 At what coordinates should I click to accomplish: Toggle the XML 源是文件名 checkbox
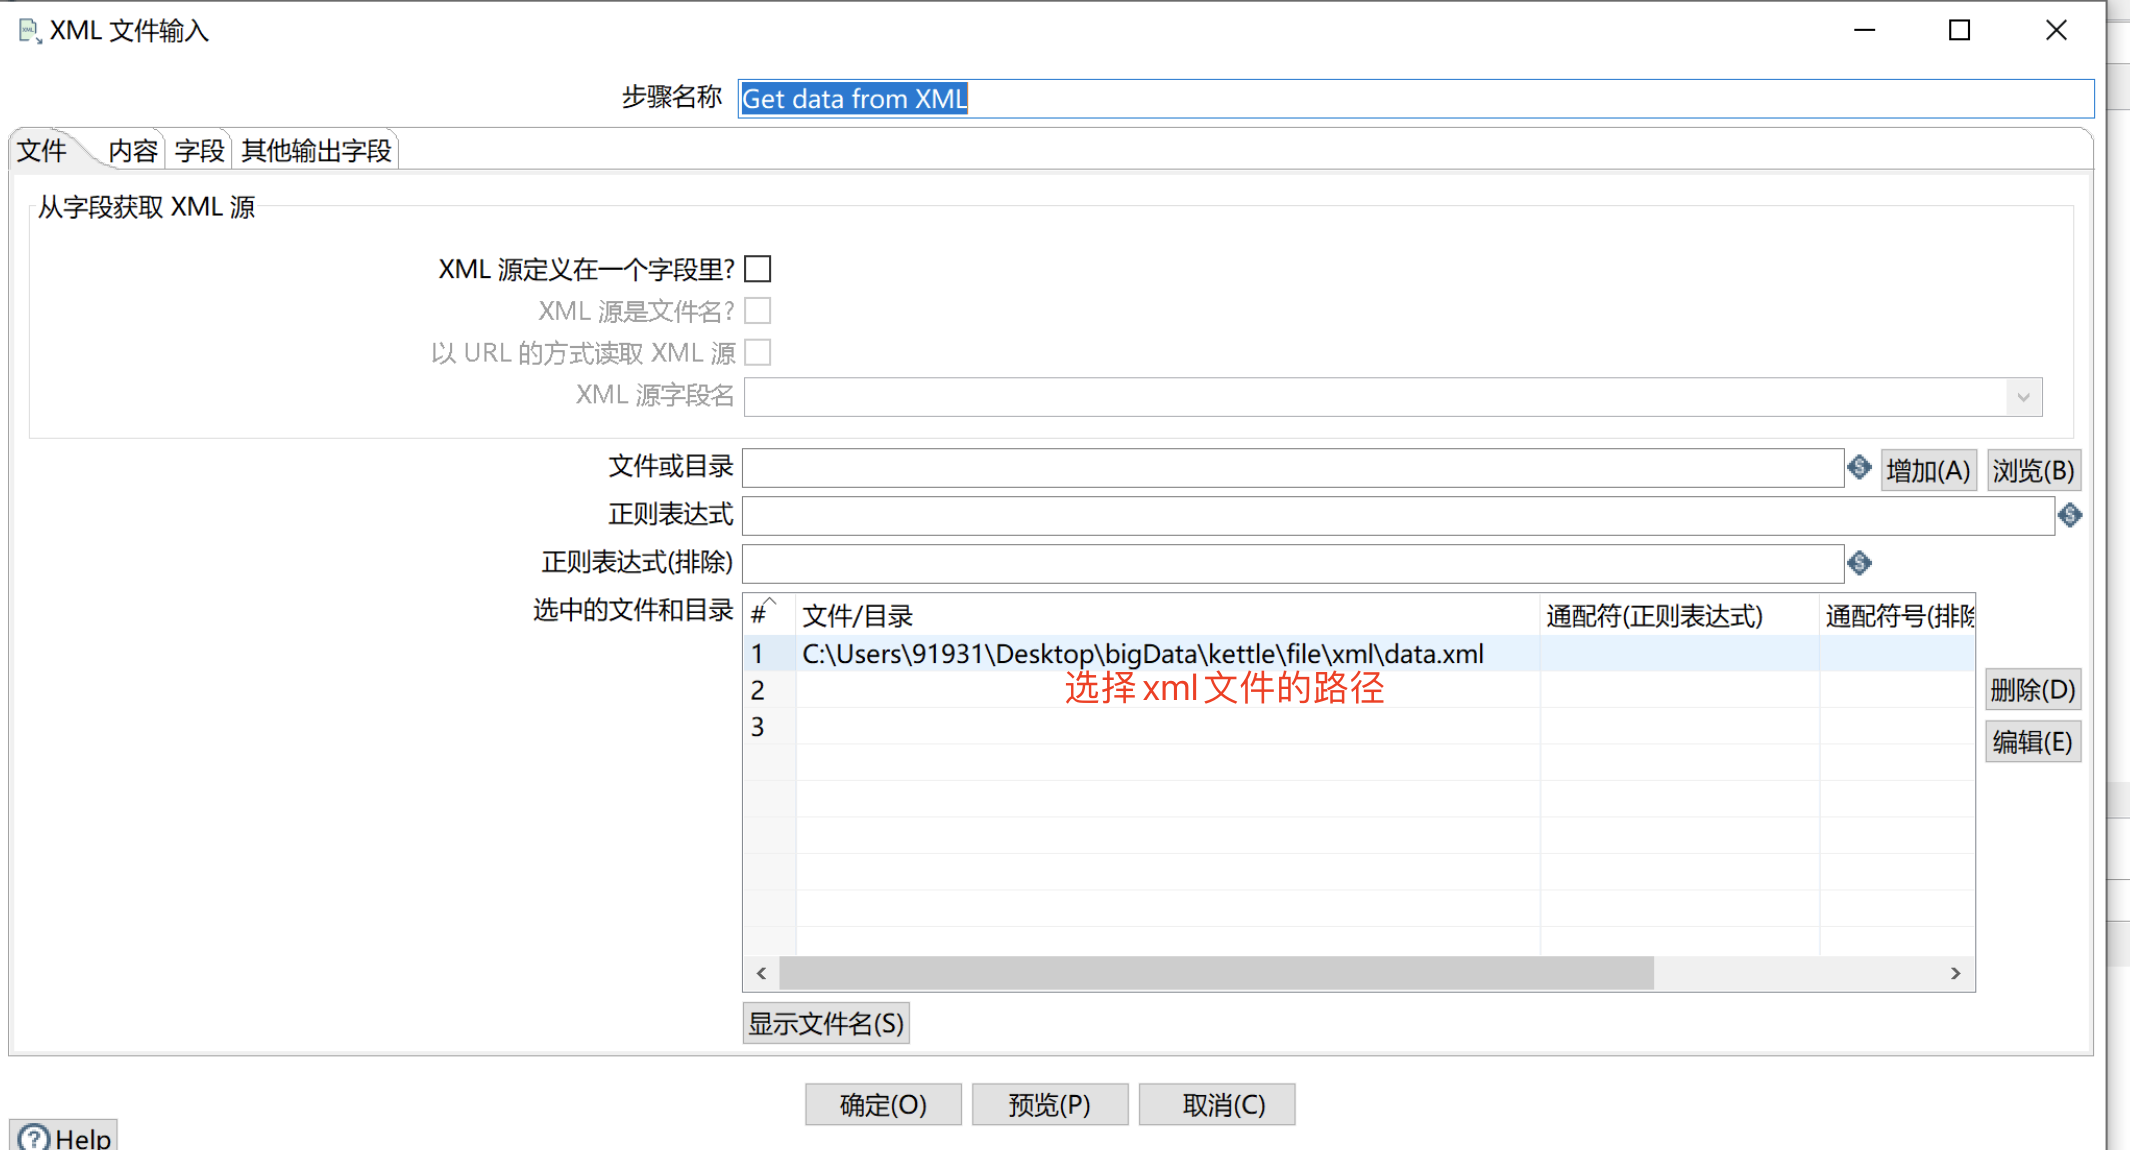758,310
